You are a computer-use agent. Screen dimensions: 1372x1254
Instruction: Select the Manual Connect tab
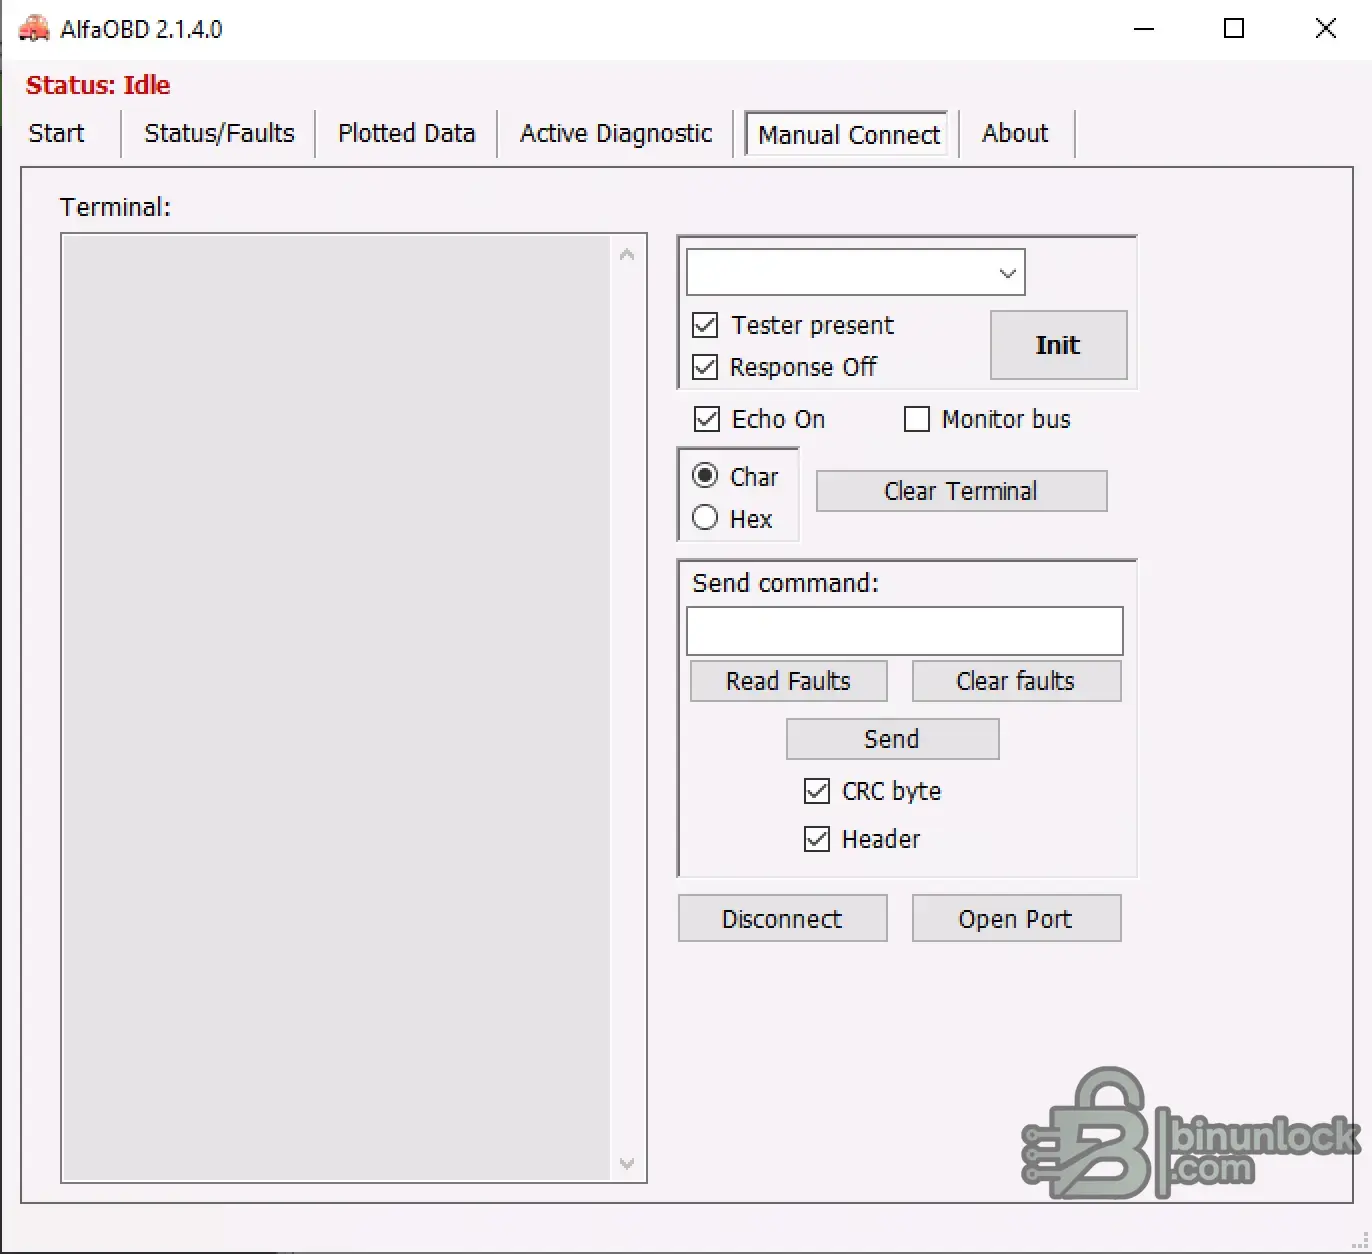pyautogui.click(x=848, y=134)
